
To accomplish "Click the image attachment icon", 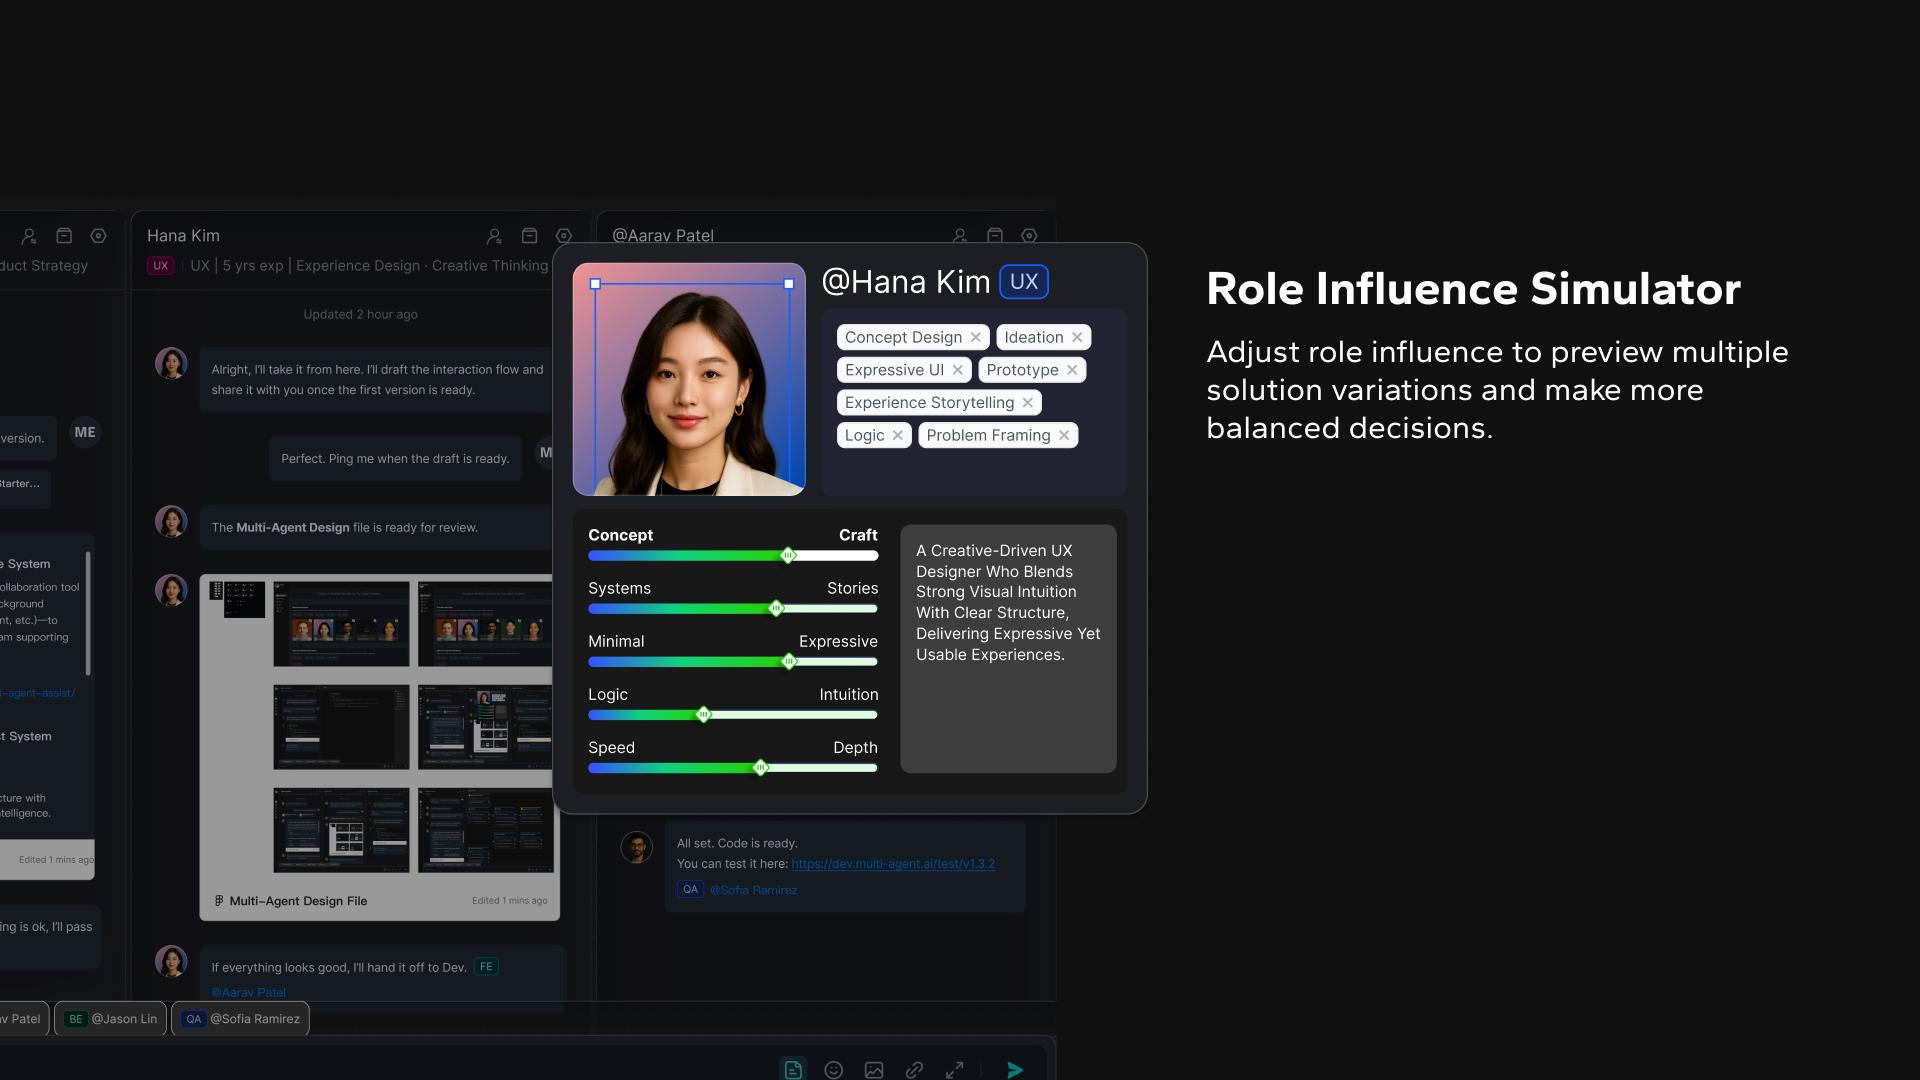I will 874,1070.
